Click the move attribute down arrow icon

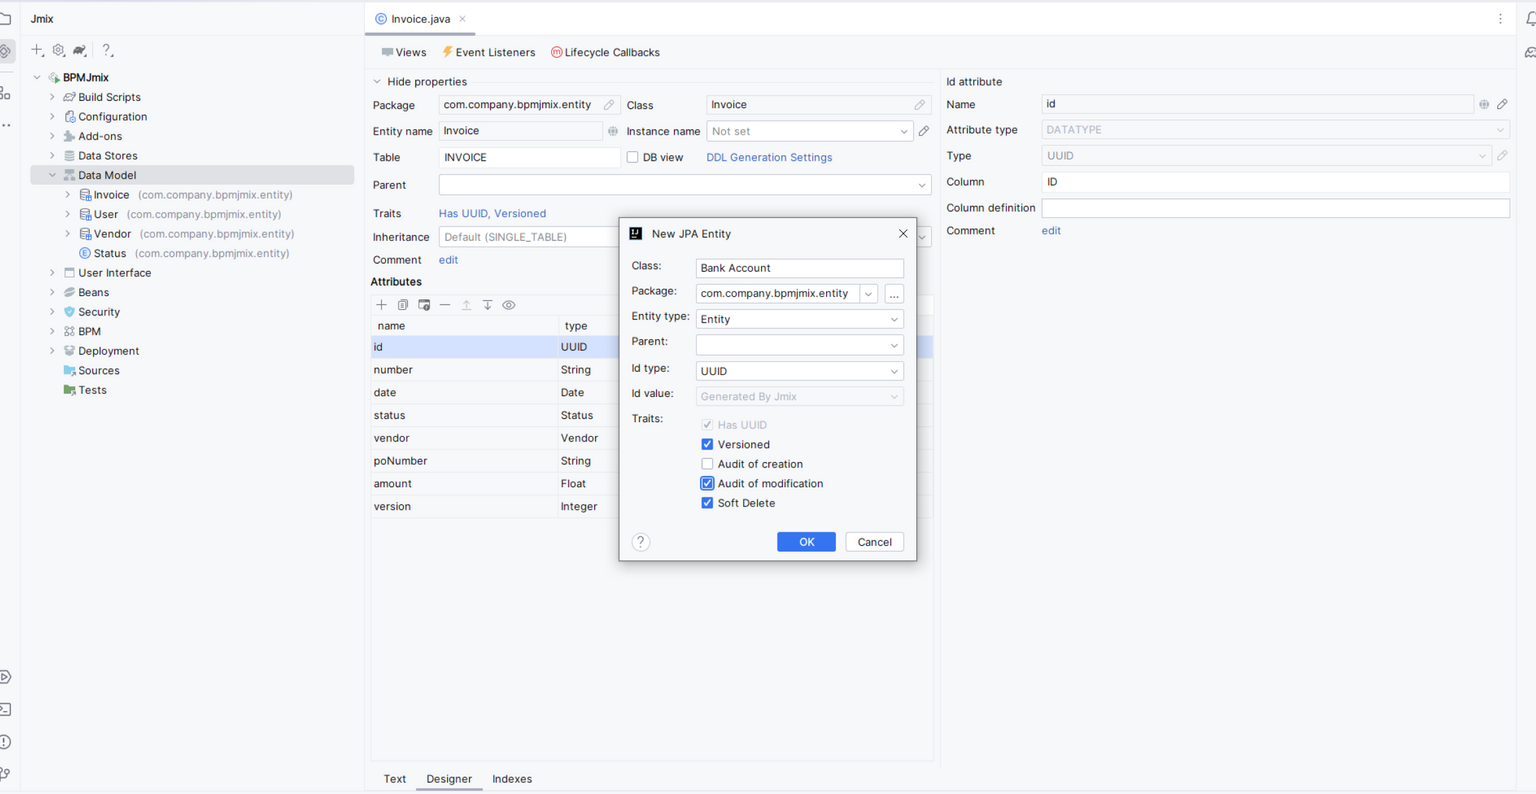(x=487, y=305)
